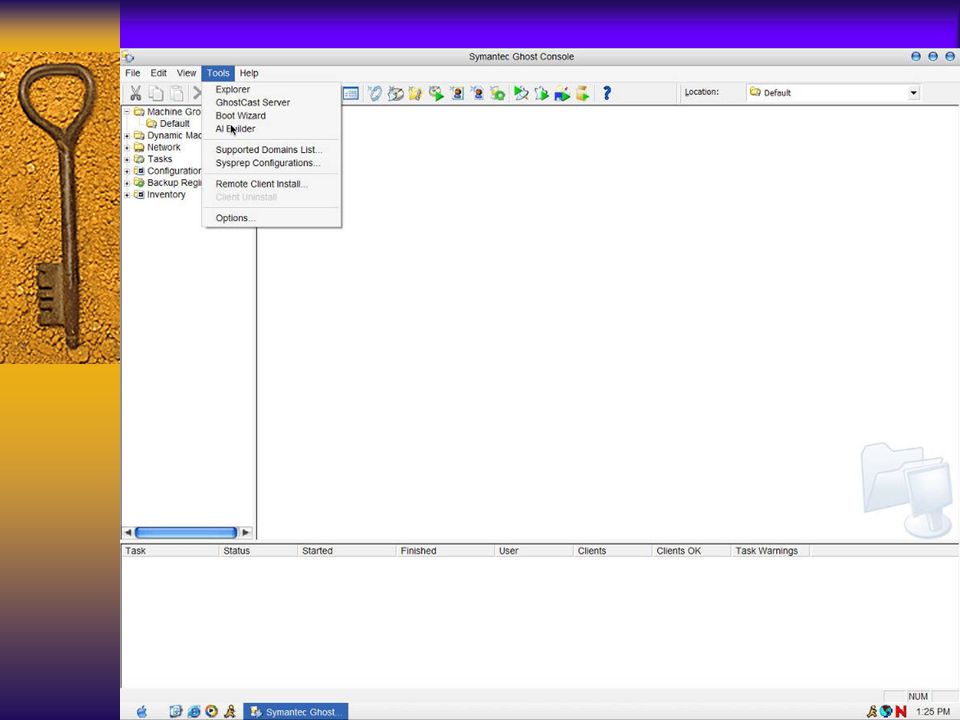Screen dimensions: 960x720
Task: Click the User column header
Action: [534, 550]
